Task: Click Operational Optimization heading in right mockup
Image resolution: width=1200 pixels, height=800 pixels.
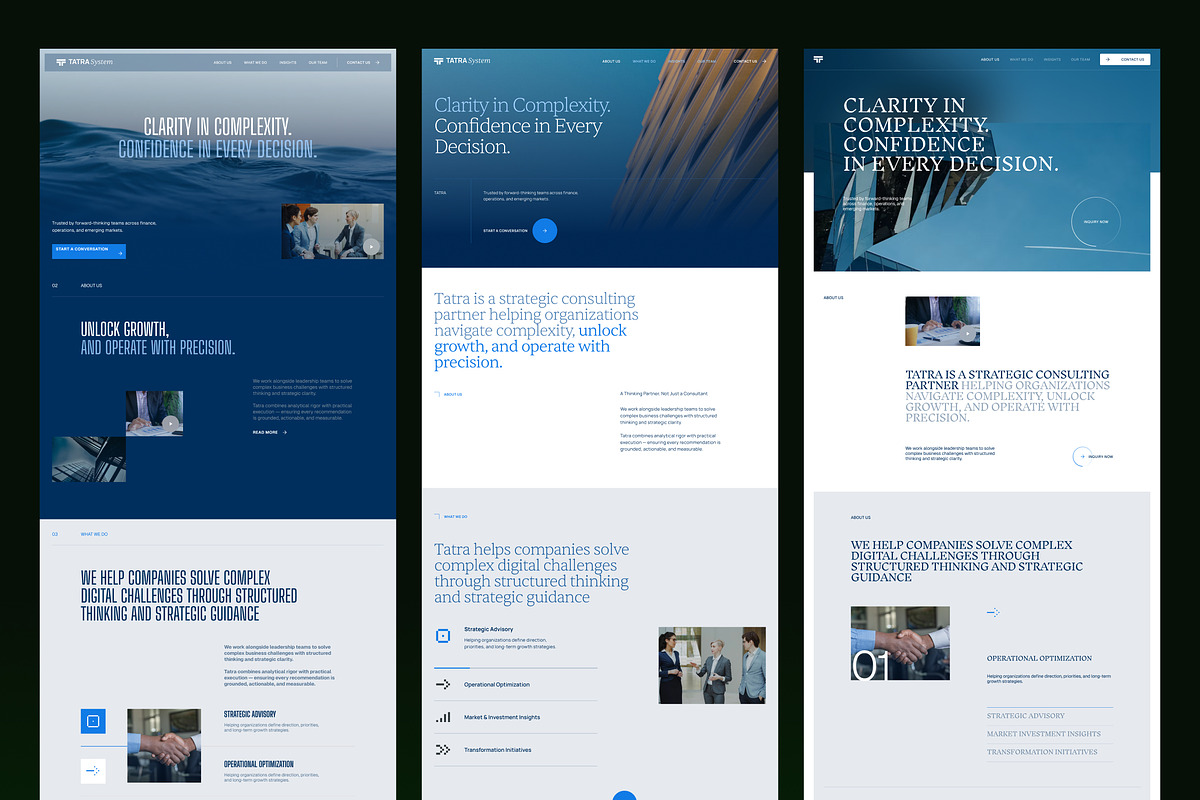Action: (x=1039, y=658)
